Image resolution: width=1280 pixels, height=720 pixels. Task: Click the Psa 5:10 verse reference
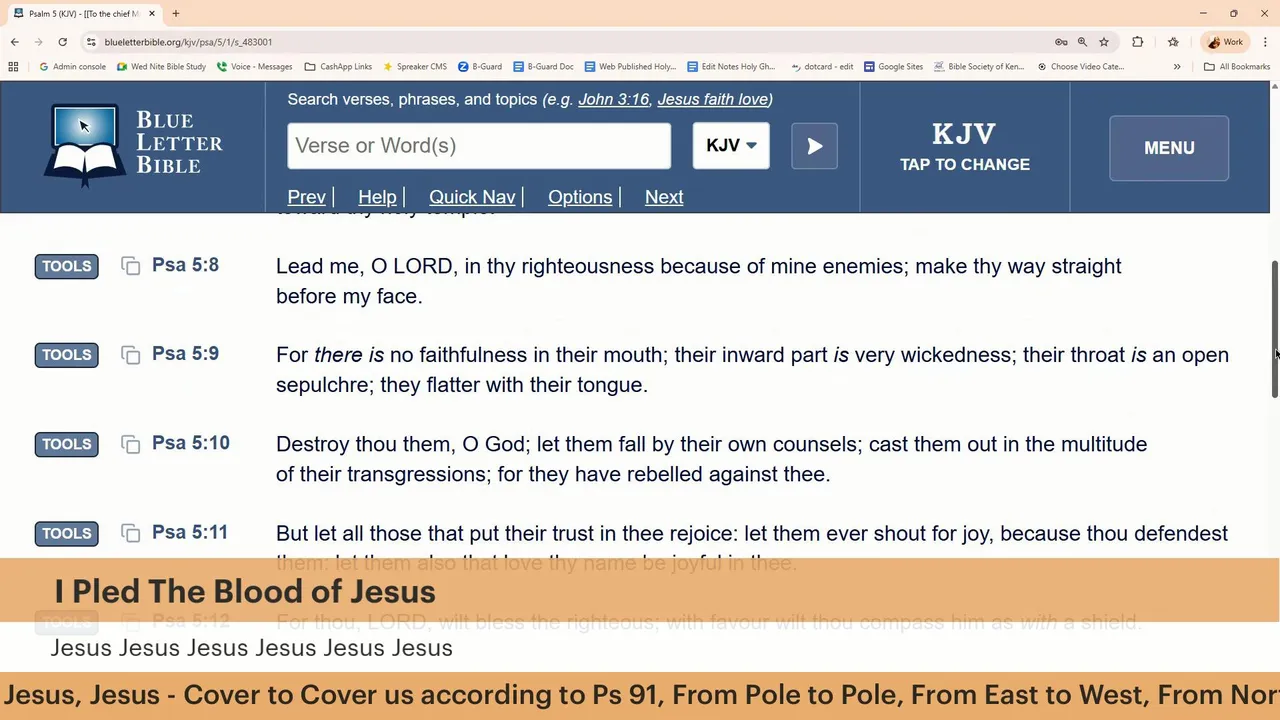click(191, 443)
